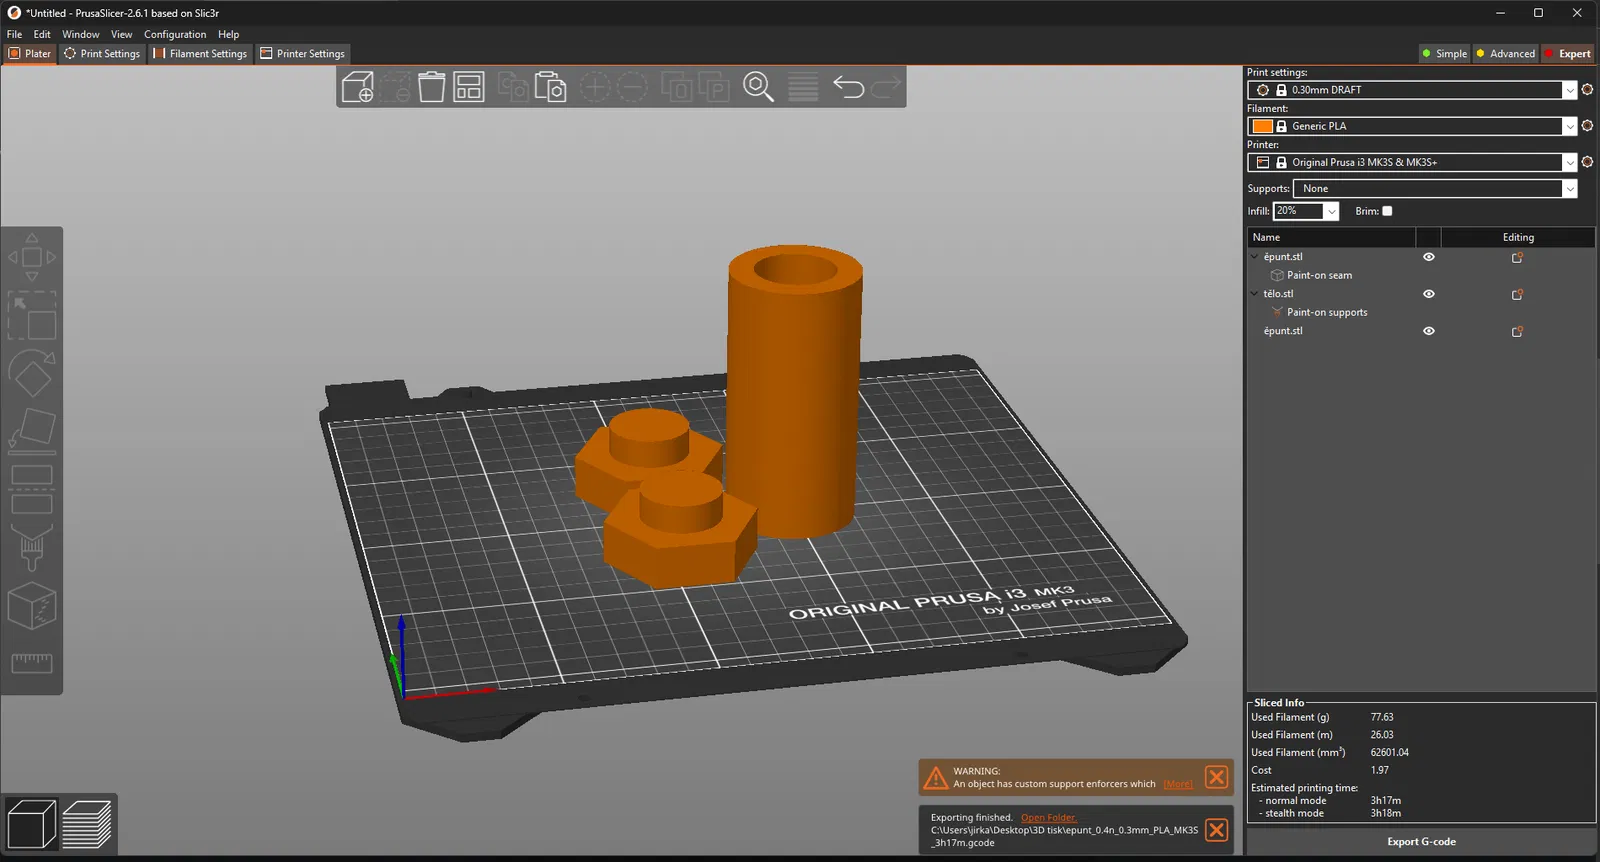Open the Configuration menu
Image resolution: width=1600 pixels, height=862 pixels.
(x=175, y=34)
